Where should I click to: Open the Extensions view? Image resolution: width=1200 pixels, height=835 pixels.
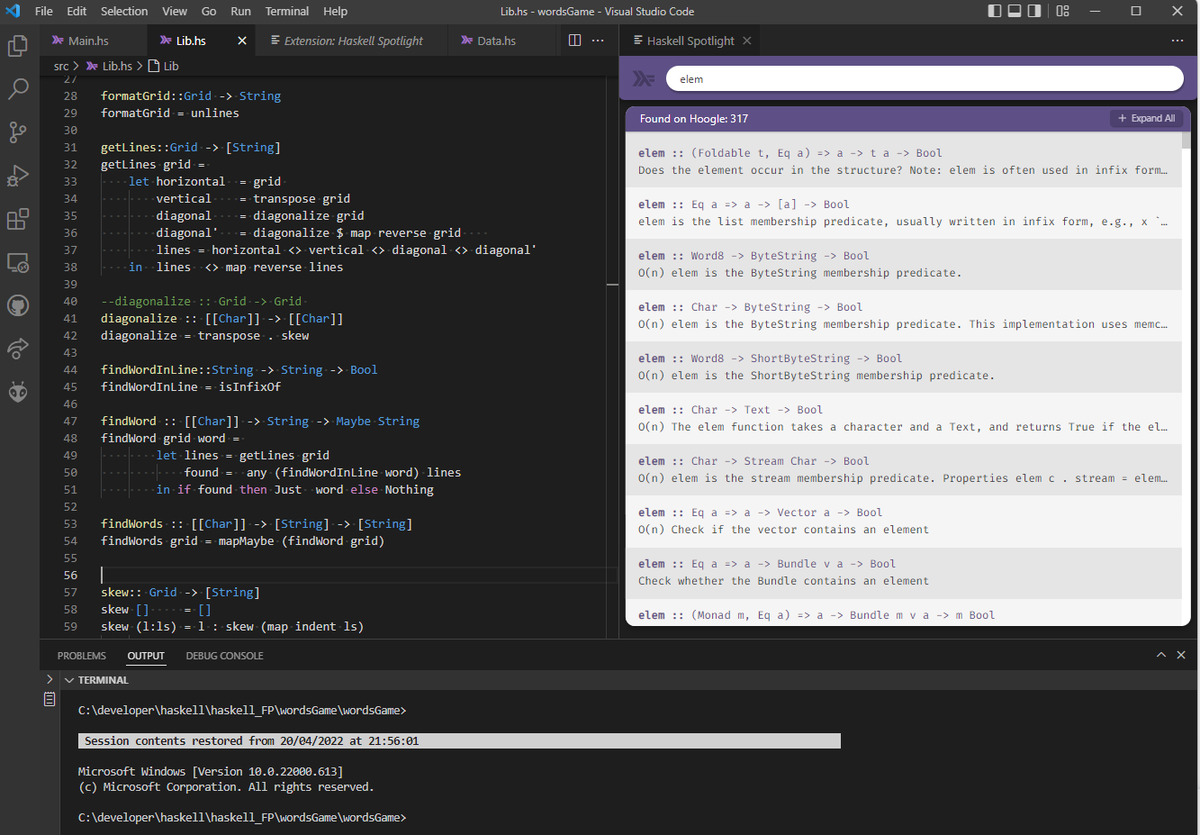(x=18, y=219)
